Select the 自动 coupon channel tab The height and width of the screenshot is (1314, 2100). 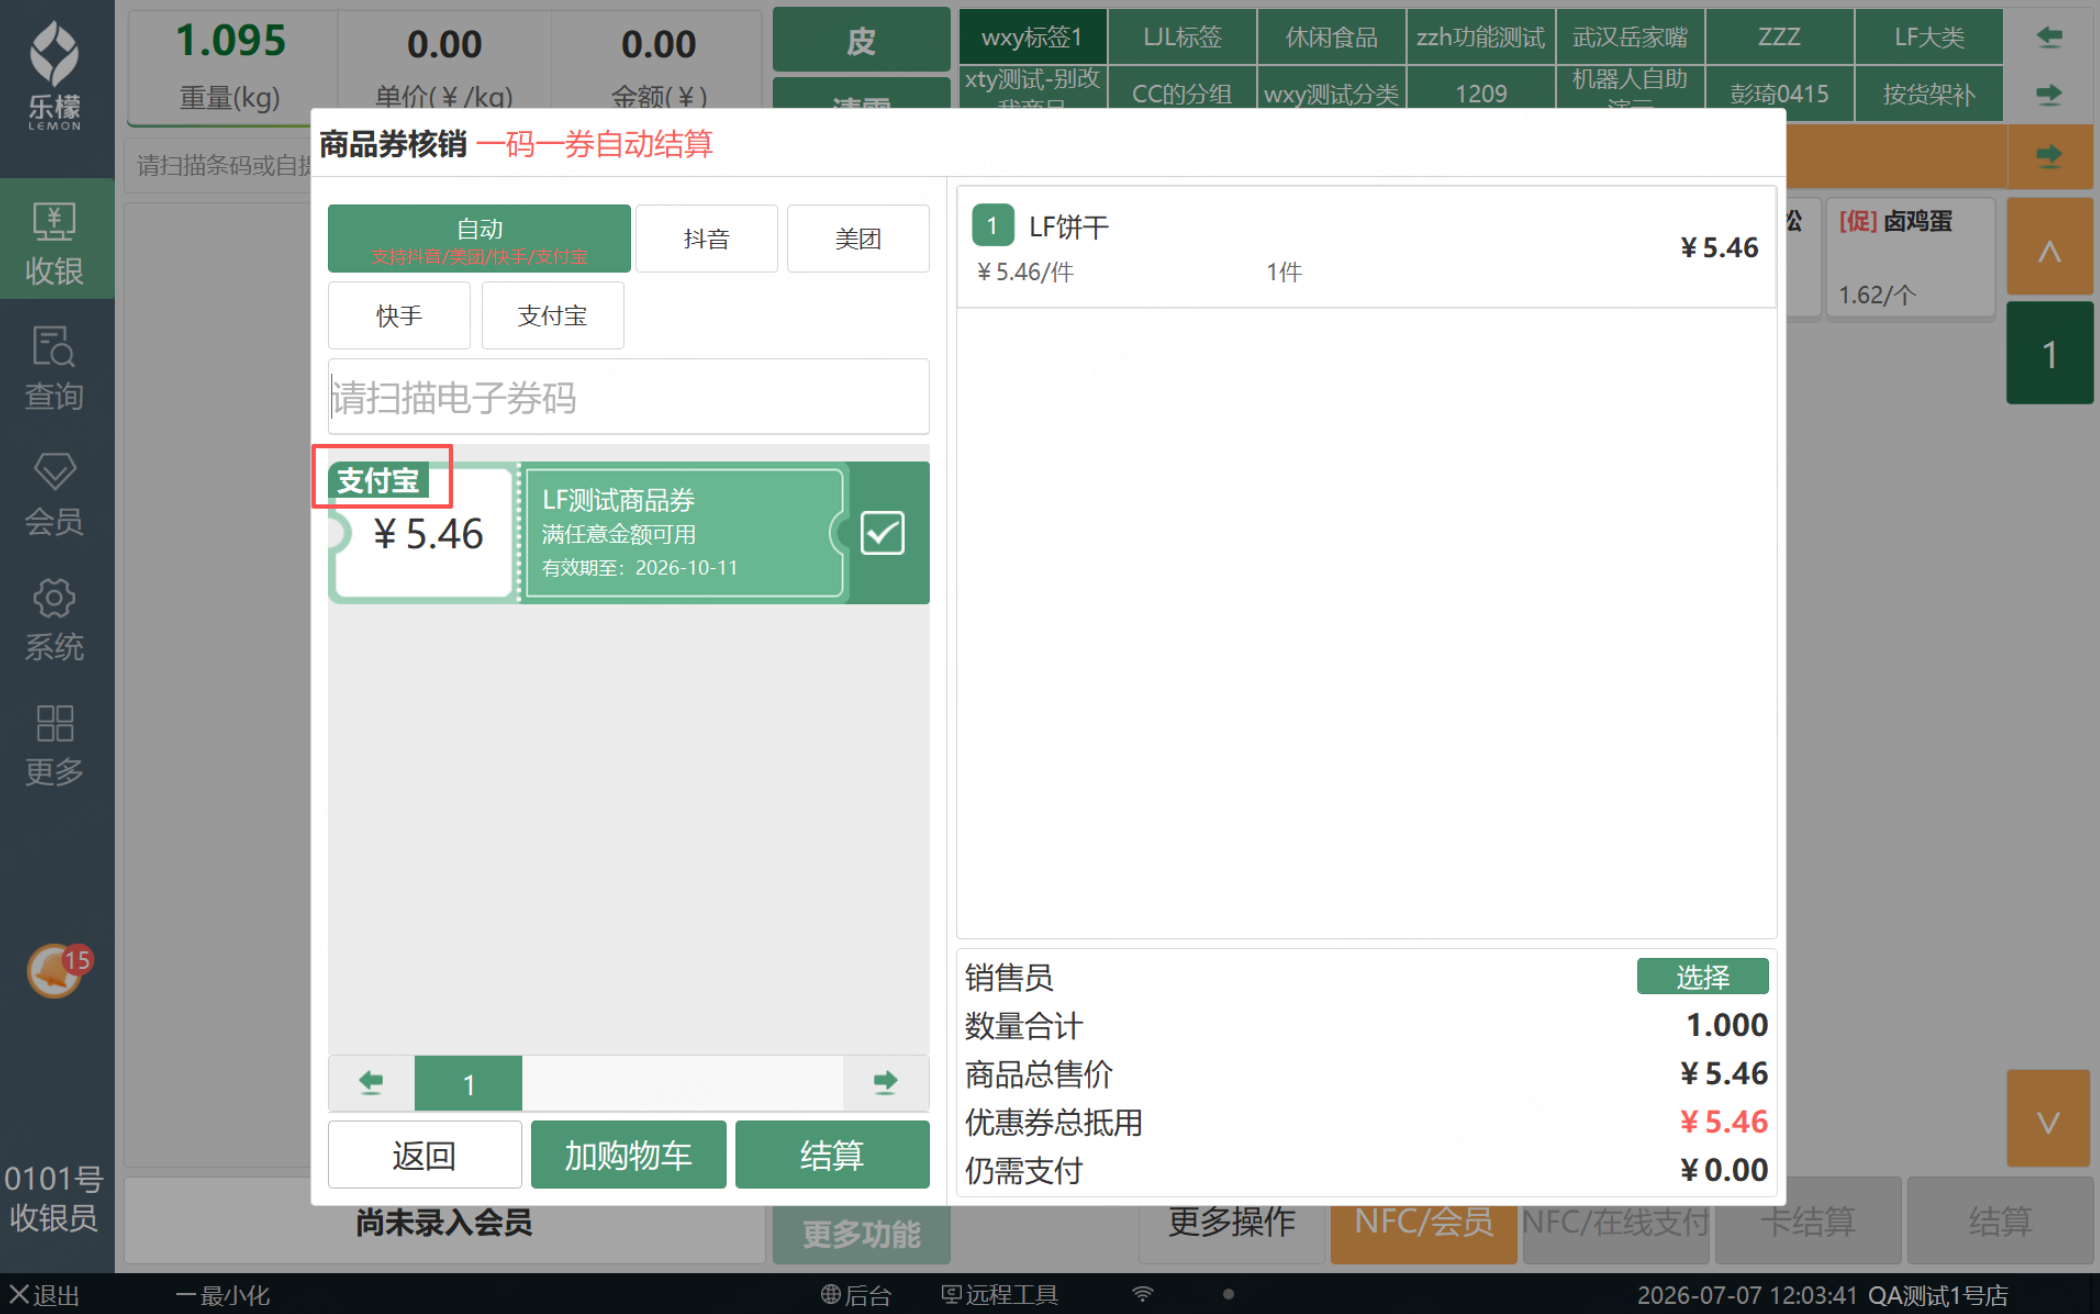pos(479,239)
